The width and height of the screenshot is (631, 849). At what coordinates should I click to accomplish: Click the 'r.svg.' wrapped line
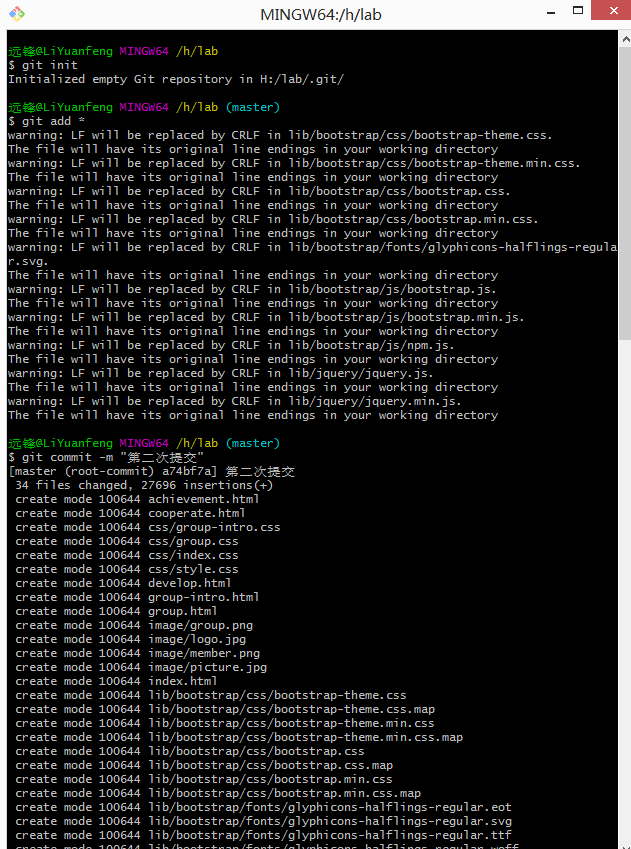pos(29,261)
